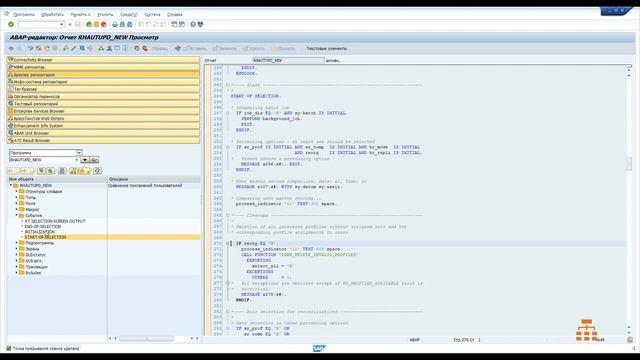Image resolution: width=640 pixels, height=360 pixels.
Task: Expand the Трансакции folder
Action: [17, 267]
